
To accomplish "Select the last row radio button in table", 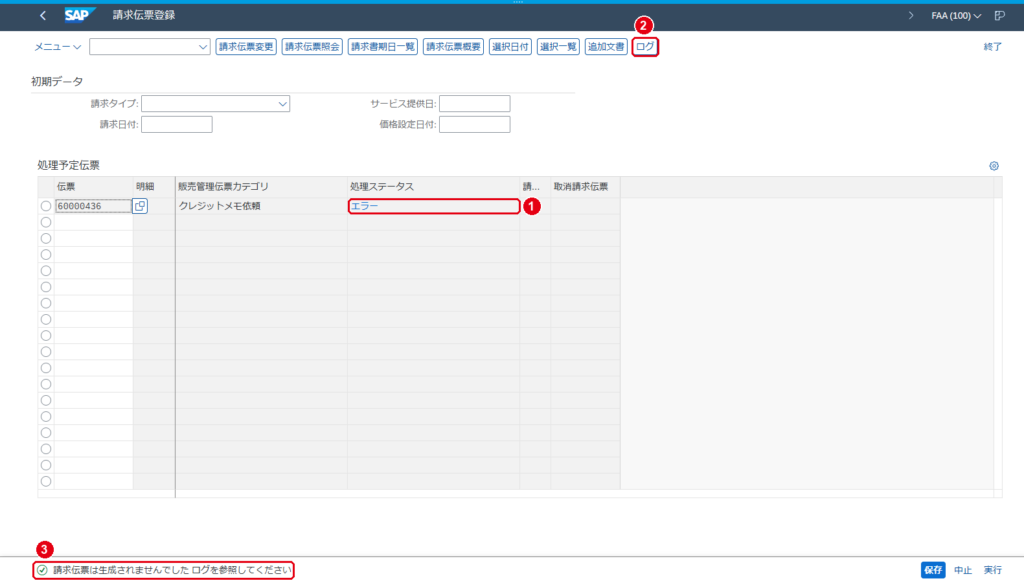I will pos(46,481).
